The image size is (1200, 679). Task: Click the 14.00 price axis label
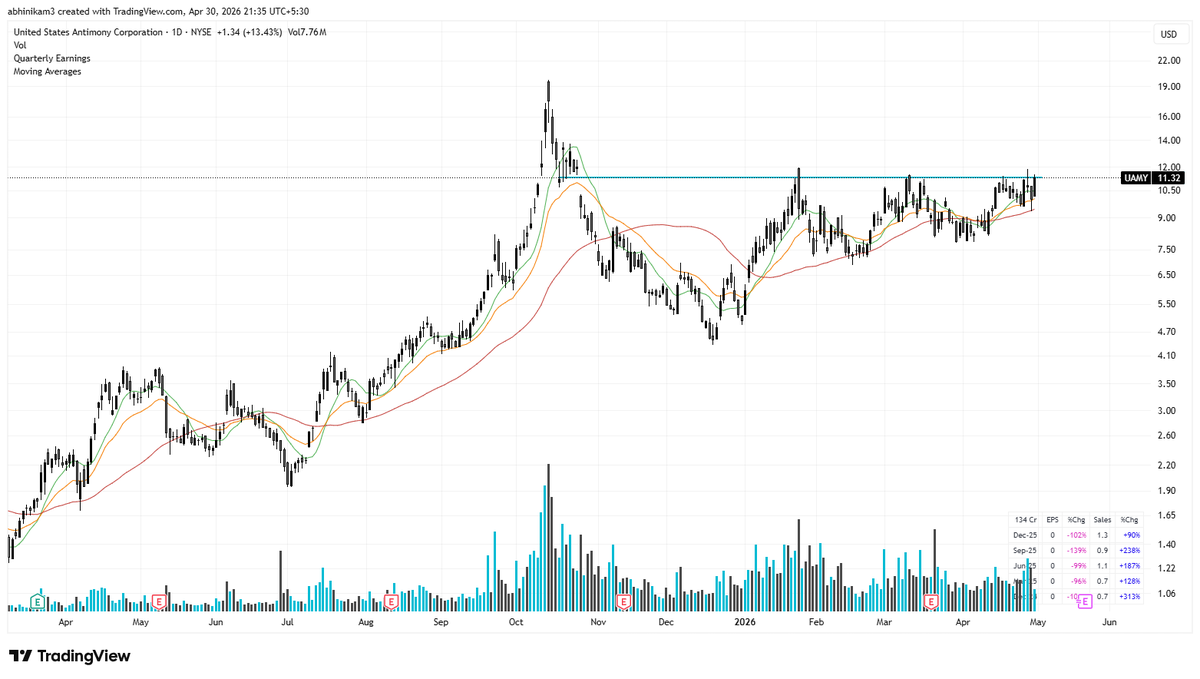click(x=1168, y=141)
